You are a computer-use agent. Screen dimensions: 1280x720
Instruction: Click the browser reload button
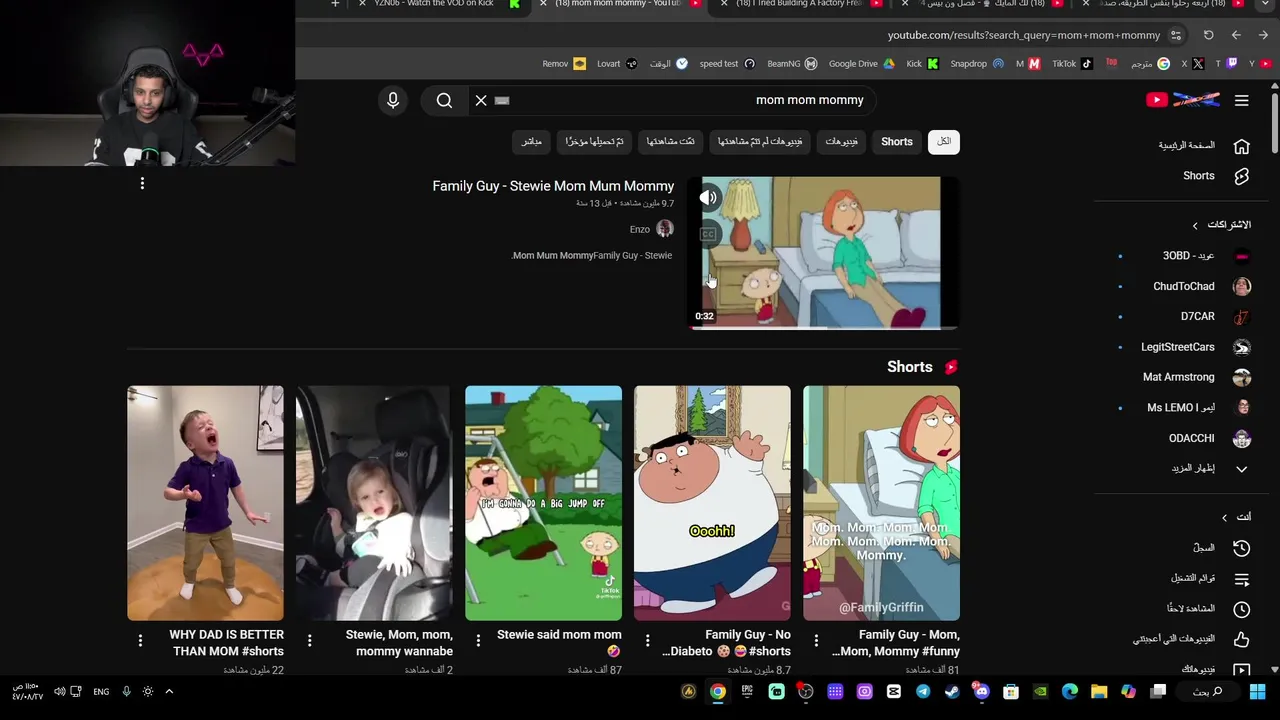[x=1208, y=35]
